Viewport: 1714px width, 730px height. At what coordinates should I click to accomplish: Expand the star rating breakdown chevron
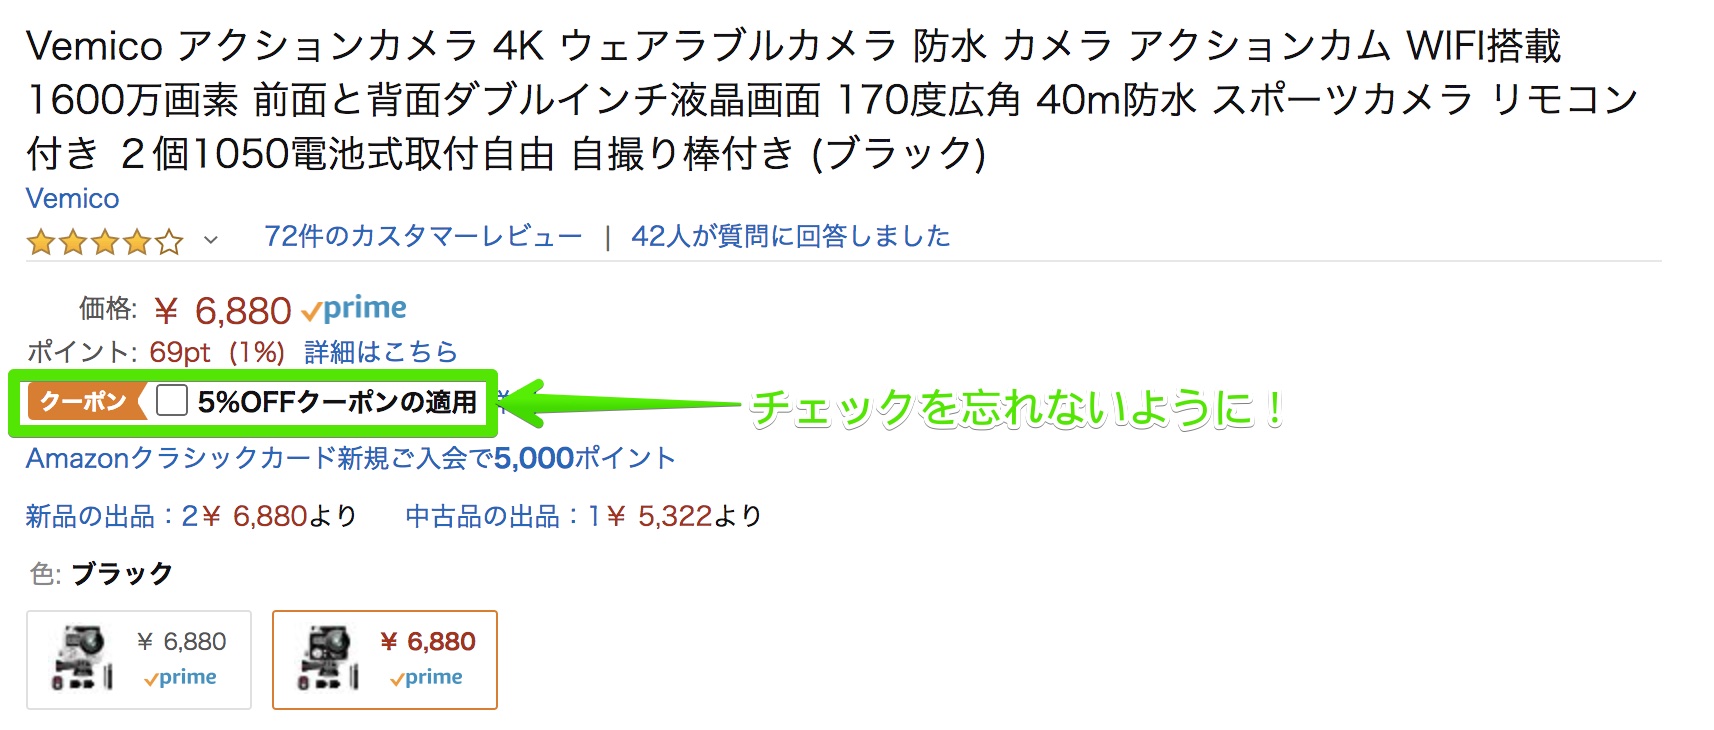click(x=210, y=240)
